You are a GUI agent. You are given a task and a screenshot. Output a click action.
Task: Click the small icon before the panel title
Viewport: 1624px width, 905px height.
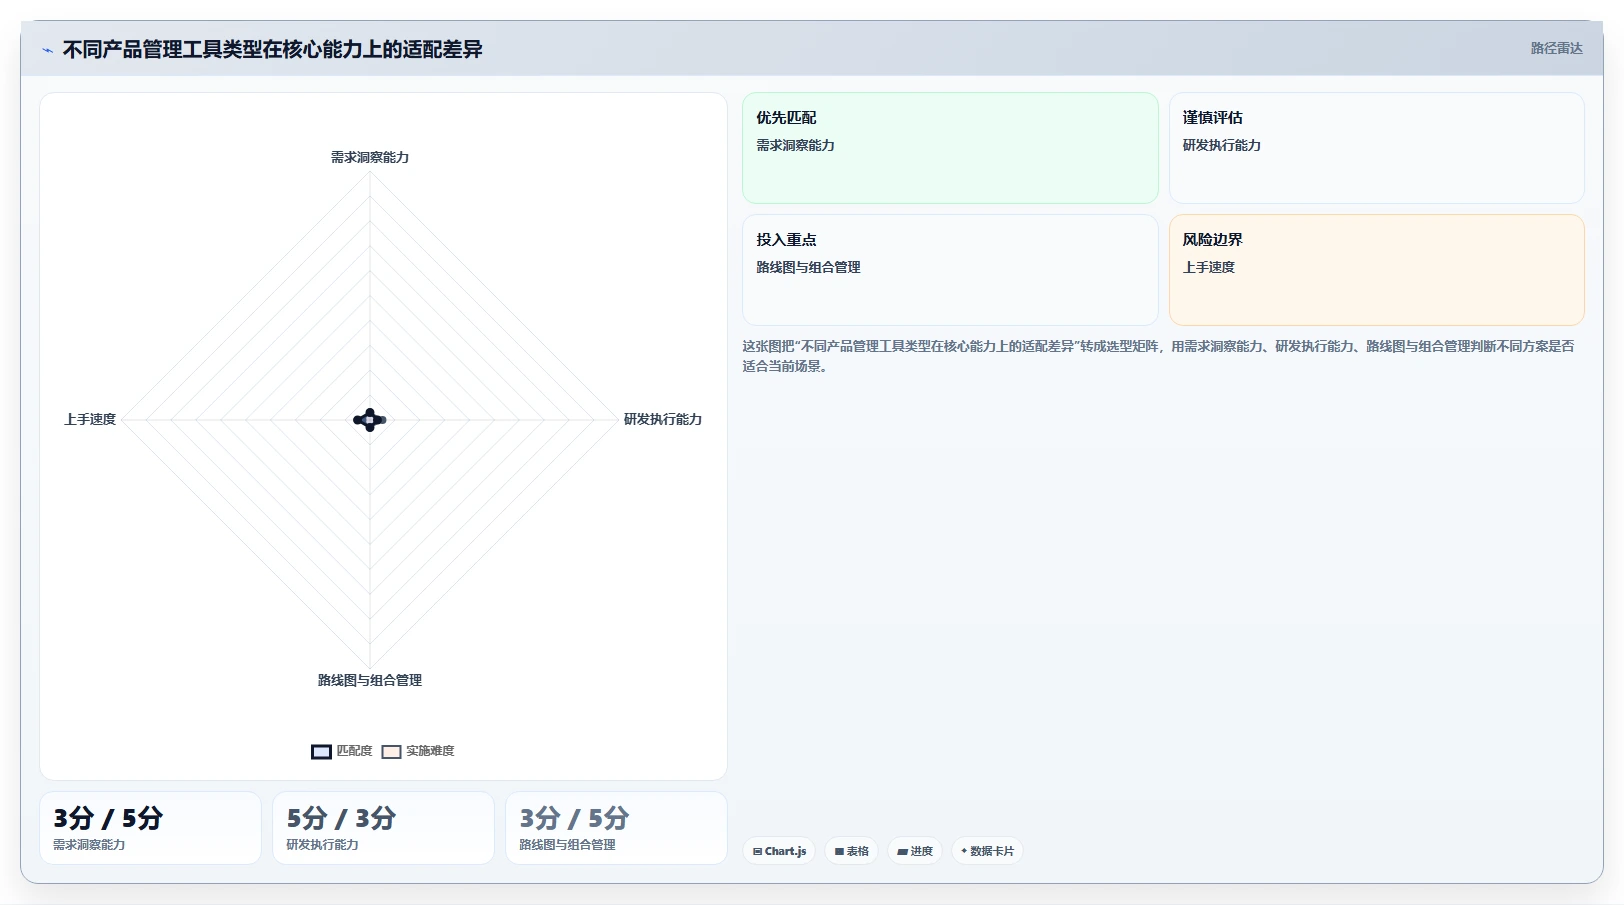click(47, 50)
